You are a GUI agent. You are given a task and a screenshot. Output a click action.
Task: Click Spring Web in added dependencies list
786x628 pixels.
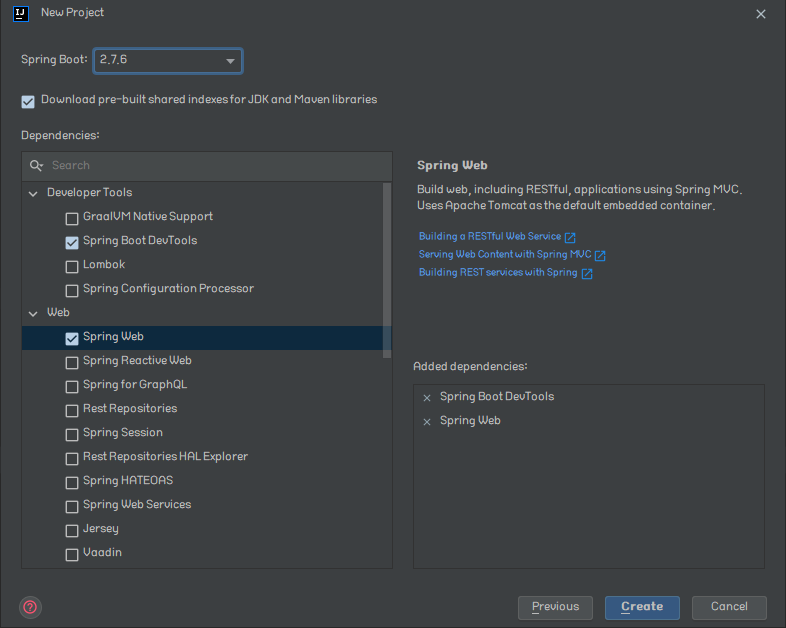470,421
